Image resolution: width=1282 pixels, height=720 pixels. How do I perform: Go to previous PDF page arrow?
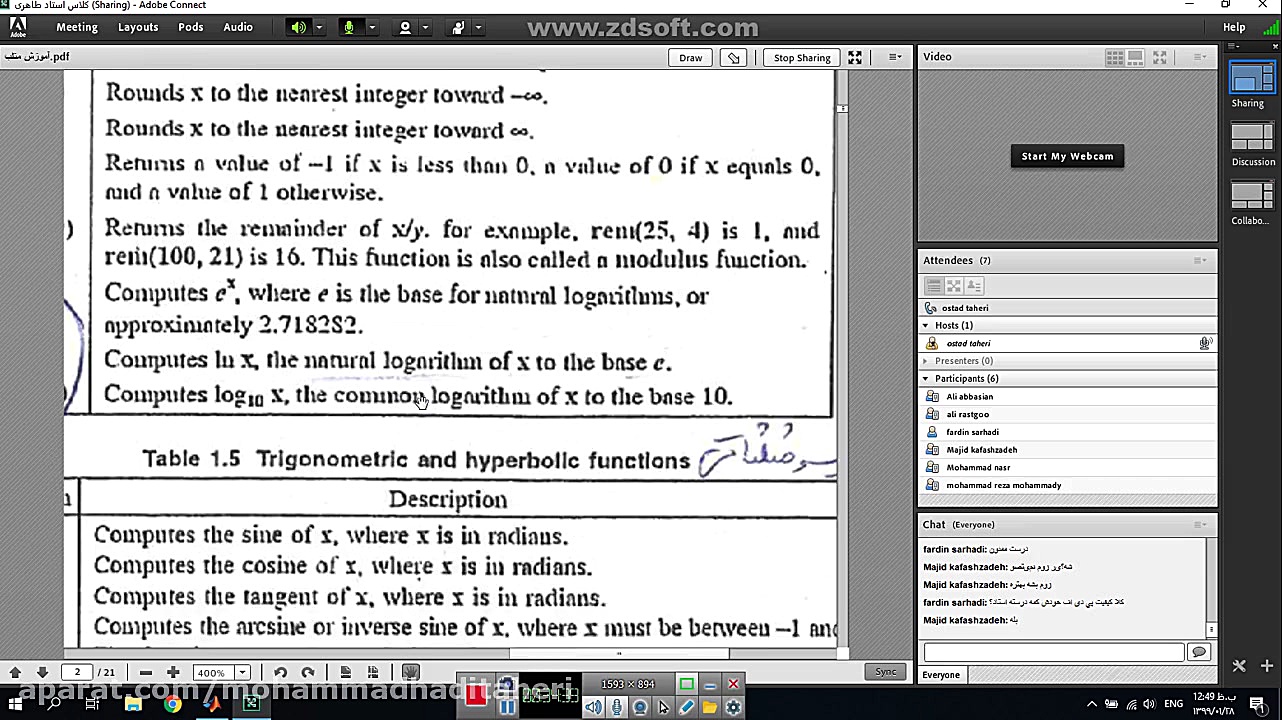click(15, 672)
